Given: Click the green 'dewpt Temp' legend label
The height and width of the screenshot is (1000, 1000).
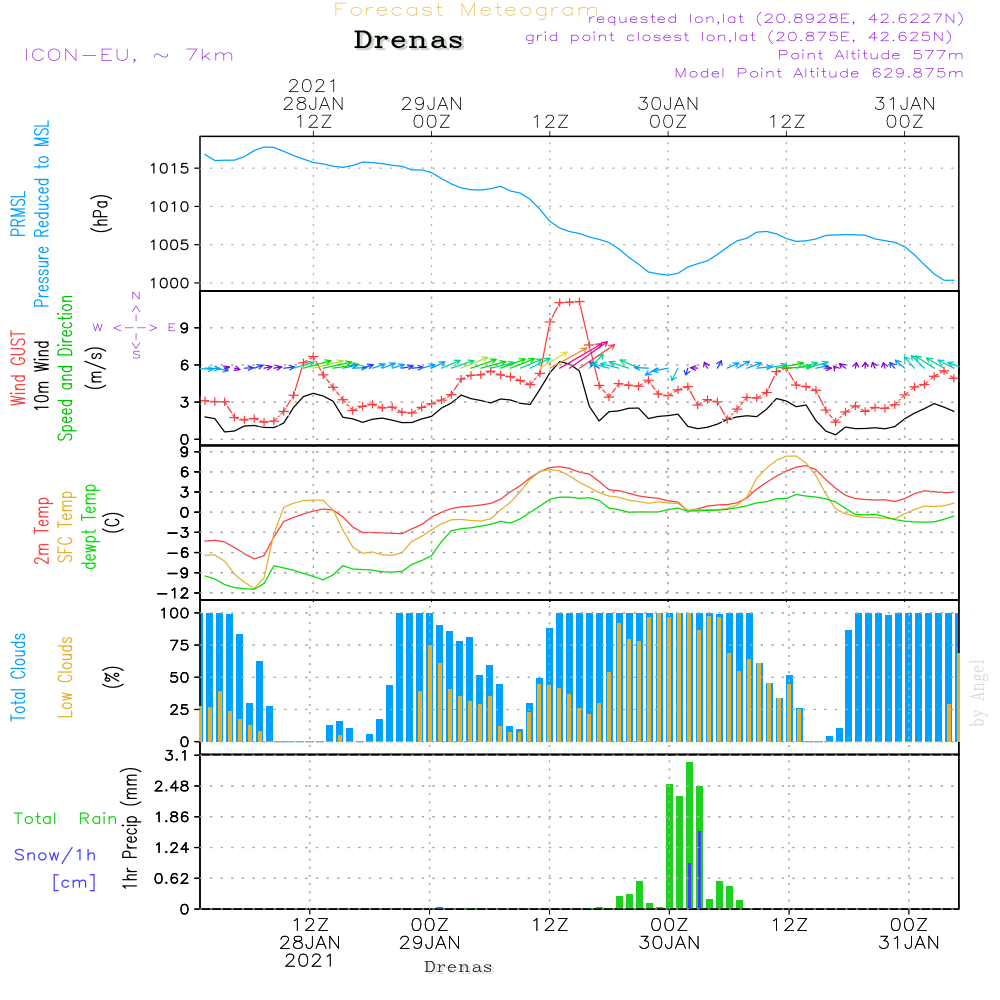Looking at the screenshot, I should coord(89,526).
